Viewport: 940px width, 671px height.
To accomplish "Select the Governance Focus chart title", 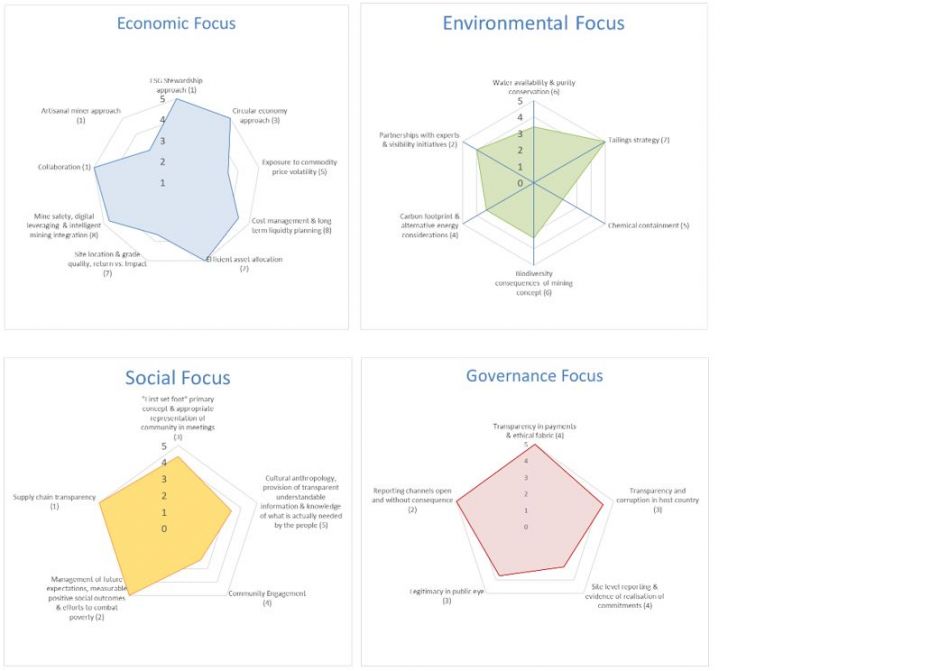I will [534, 376].
